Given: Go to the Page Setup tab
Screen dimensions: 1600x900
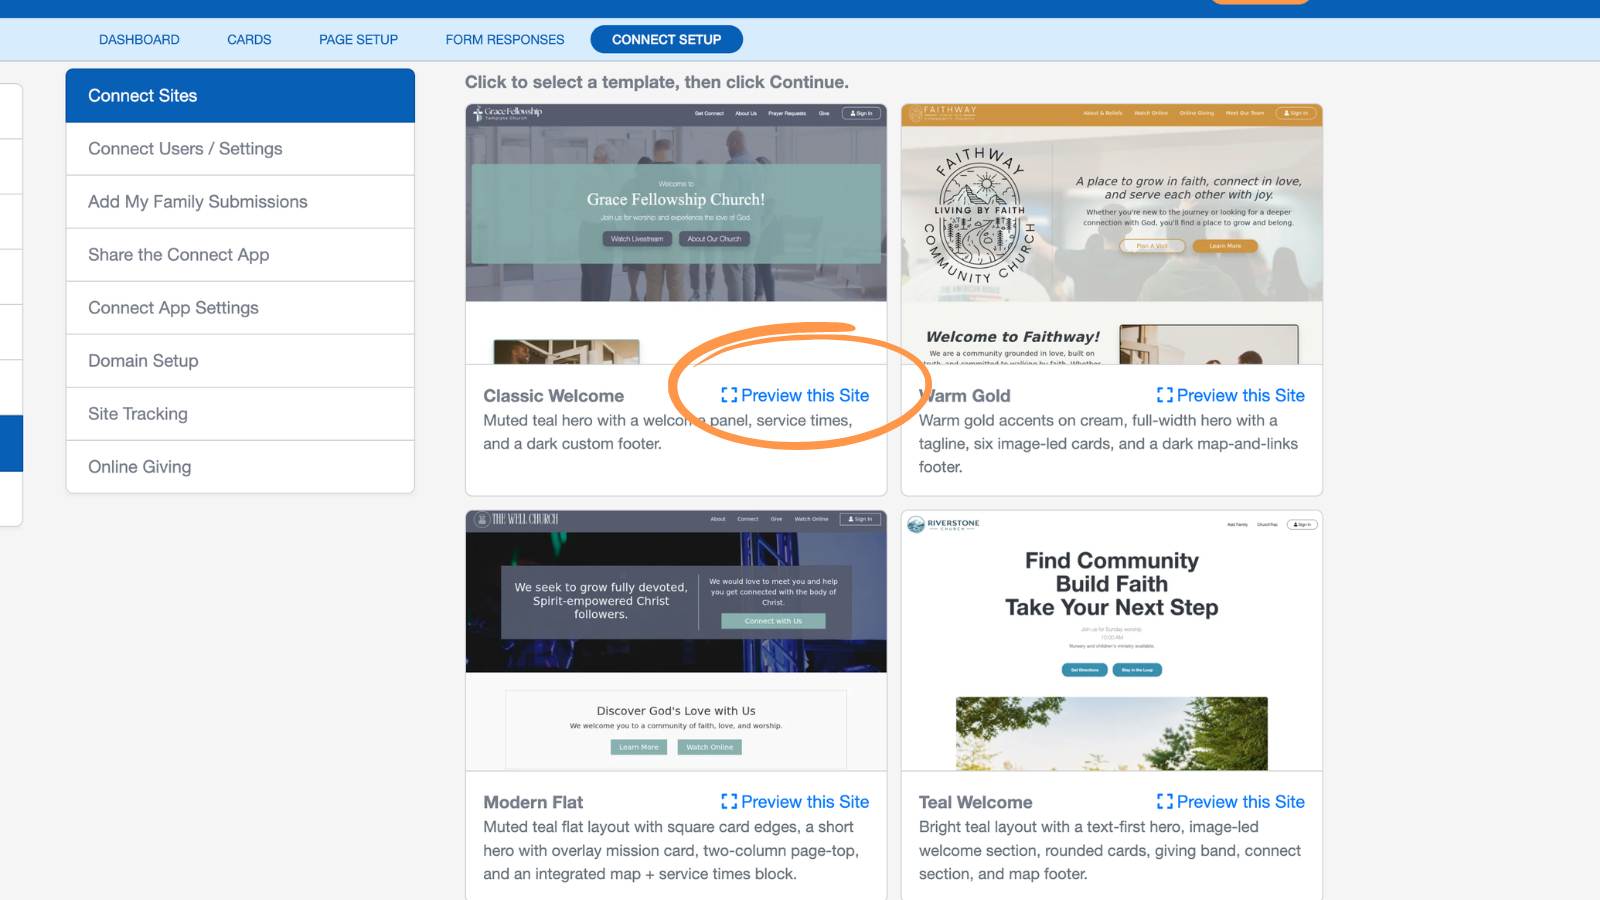Looking at the screenshot, I should click(358, 40).
